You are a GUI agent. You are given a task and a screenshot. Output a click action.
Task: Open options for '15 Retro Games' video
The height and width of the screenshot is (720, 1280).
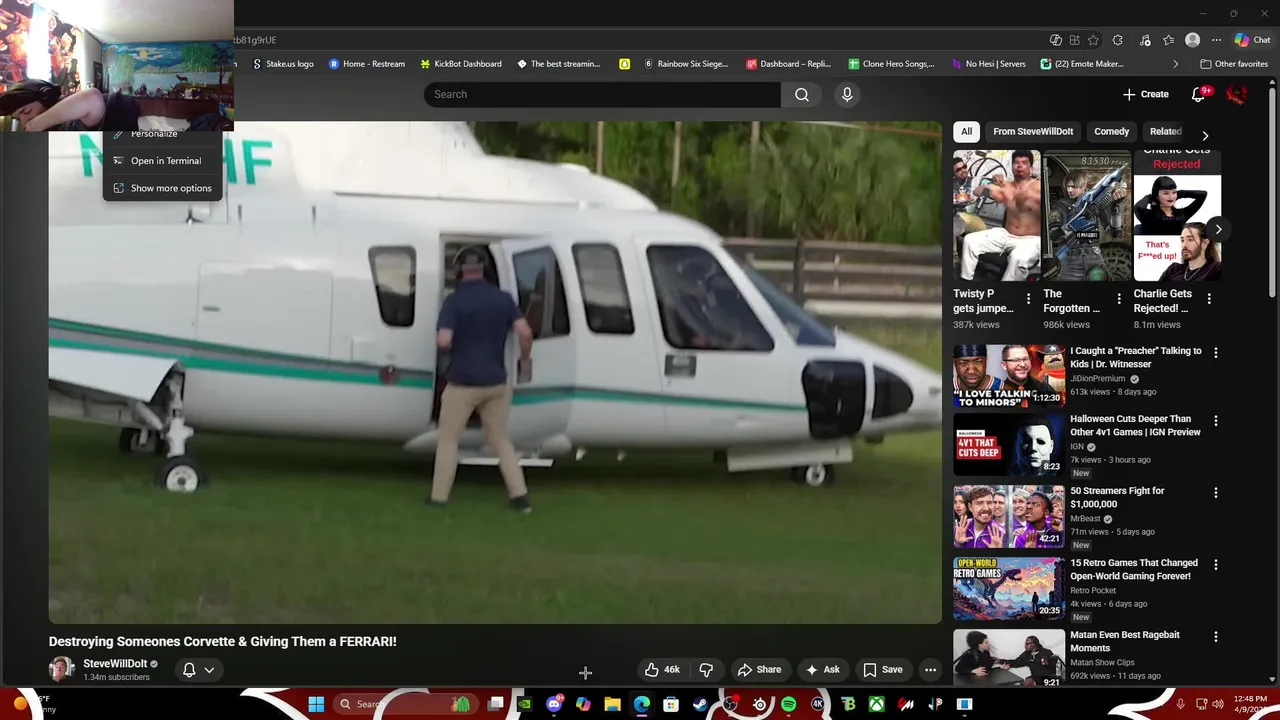pos(1216,565)
